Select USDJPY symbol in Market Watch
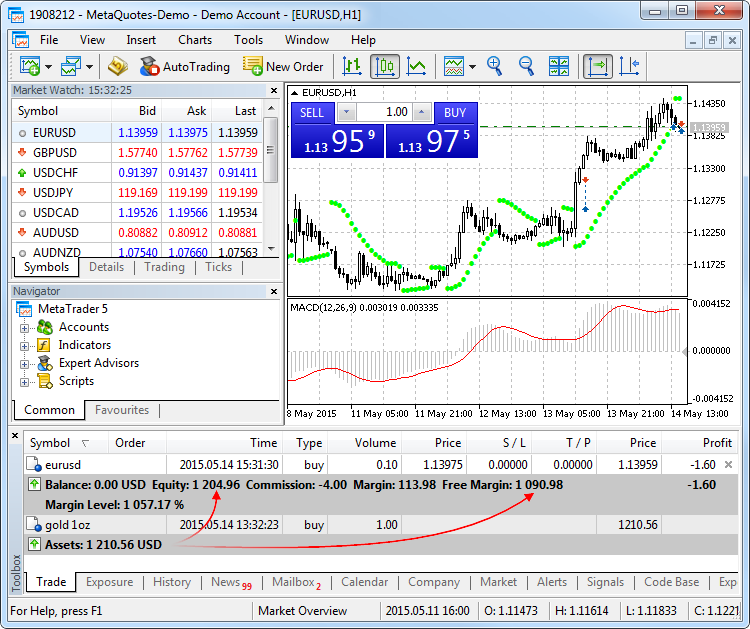 pyautogui.click(x=53, y=193)
